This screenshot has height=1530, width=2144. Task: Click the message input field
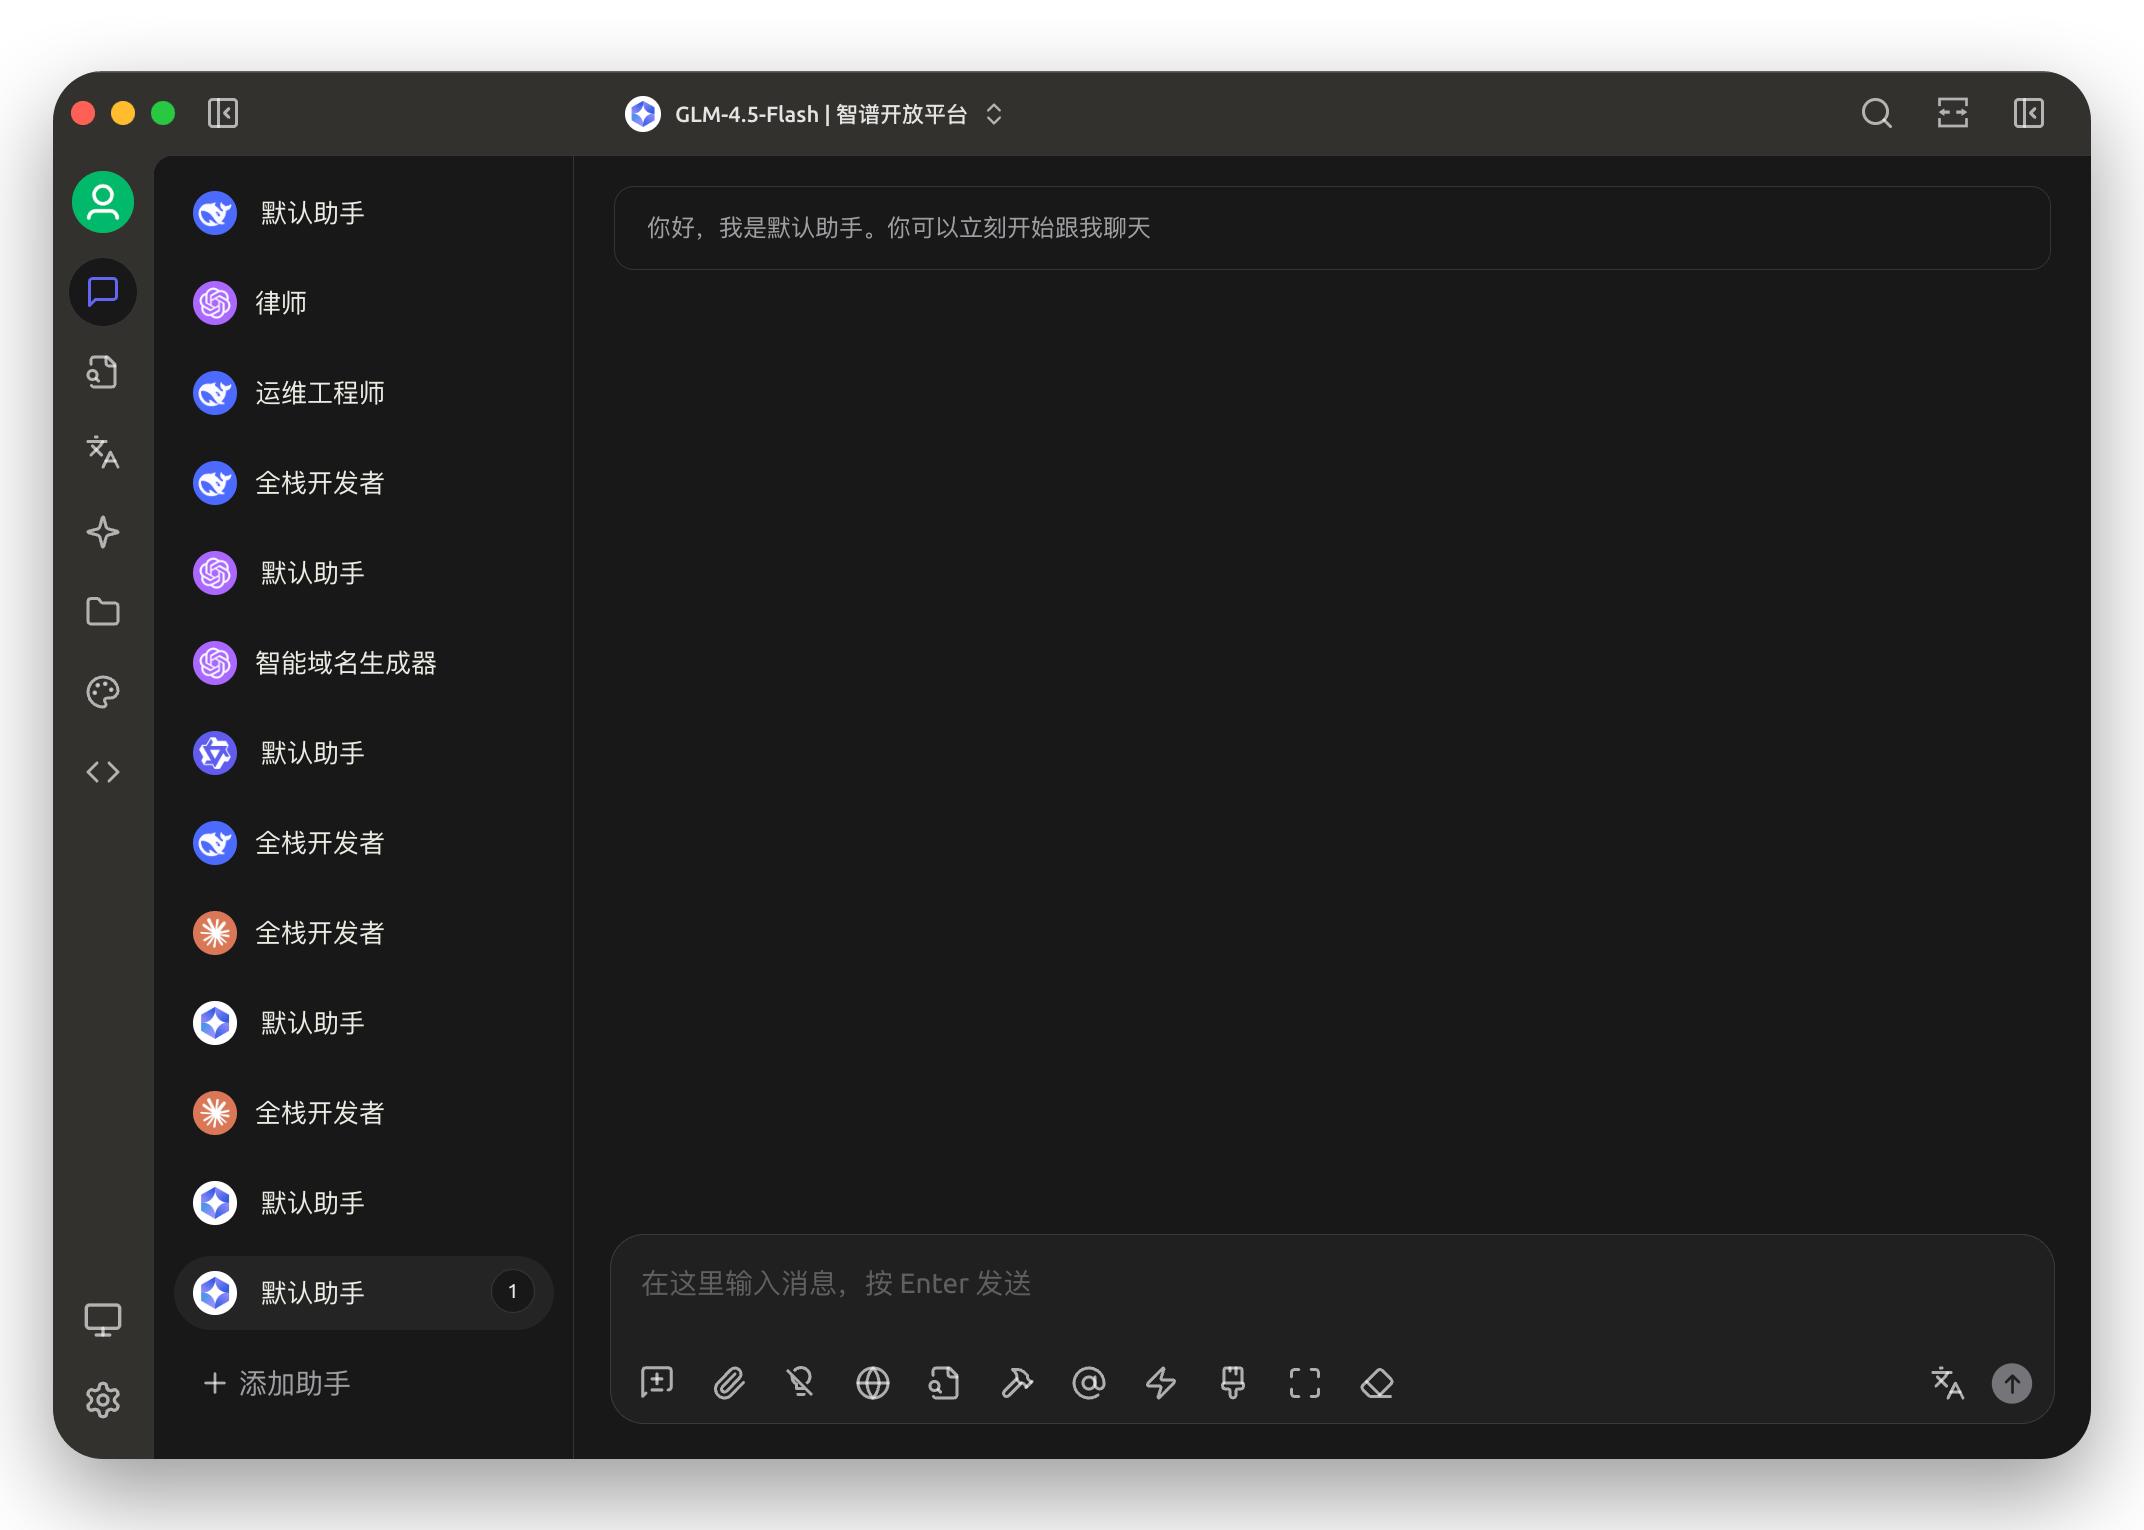click(1200, 1283)
